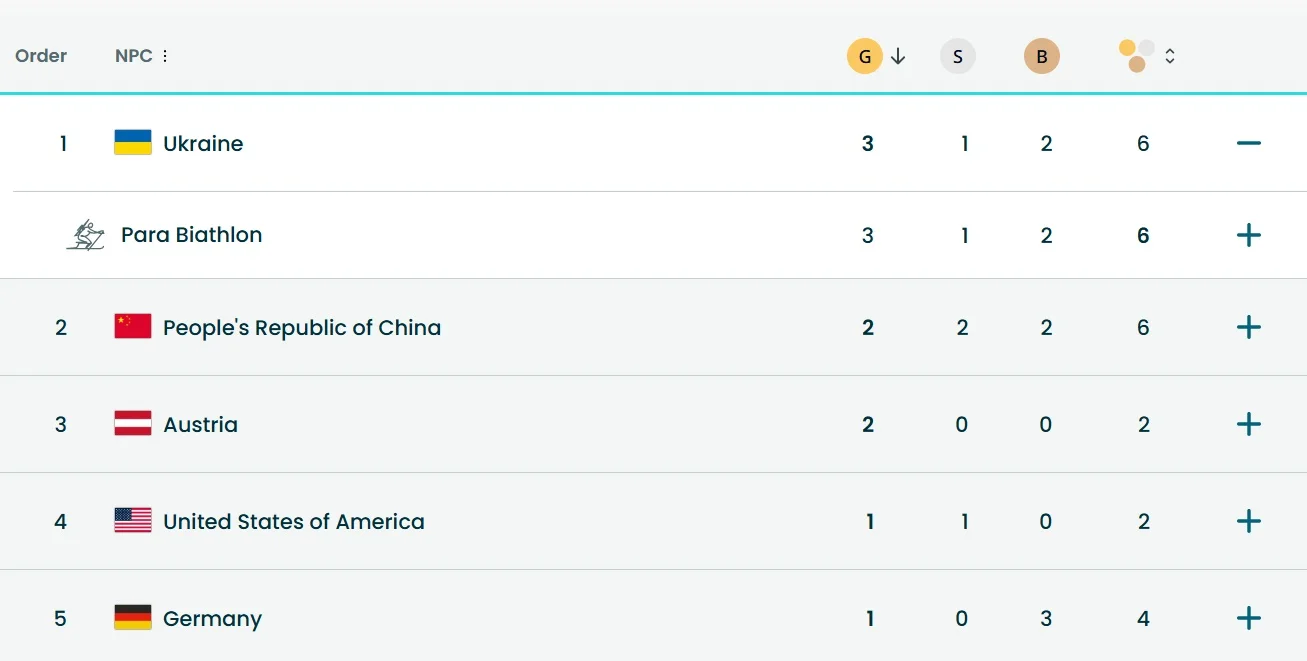Click the Para Biathlon skier icon
The image size is (1307, 661).
[x=86, y=235]
